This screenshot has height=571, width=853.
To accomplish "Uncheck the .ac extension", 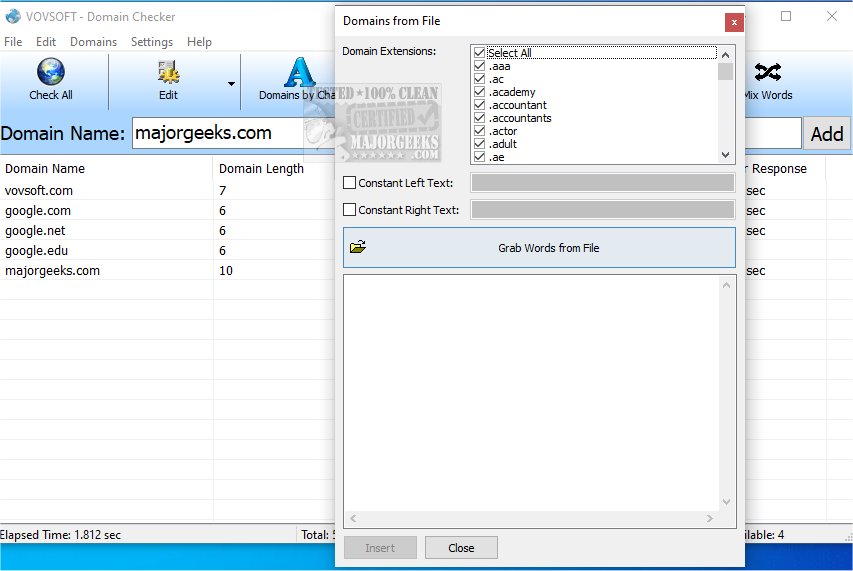I will [479, 79].
